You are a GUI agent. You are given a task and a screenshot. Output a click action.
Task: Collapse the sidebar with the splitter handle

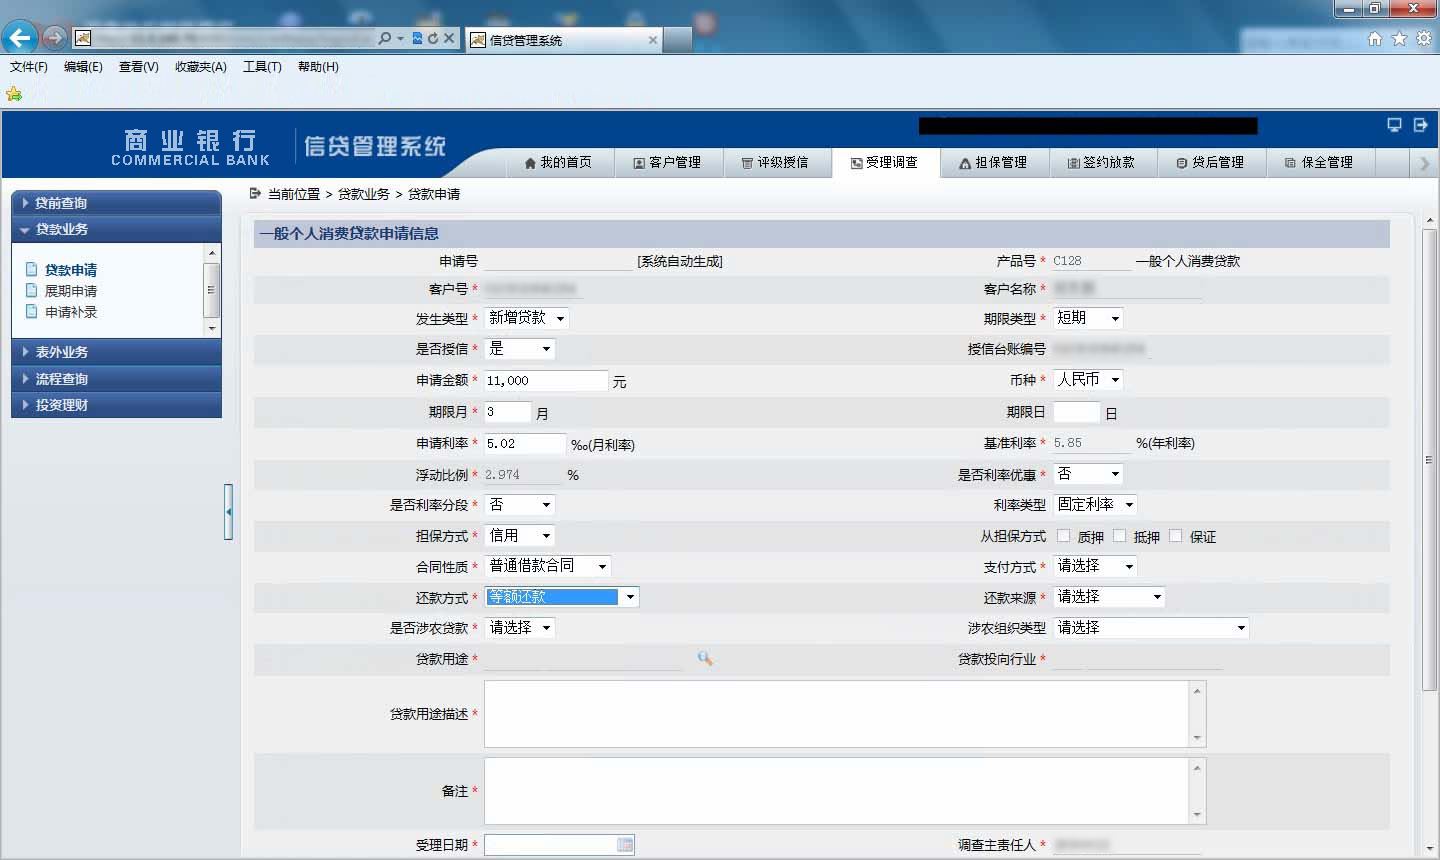(x=229, y=512)
